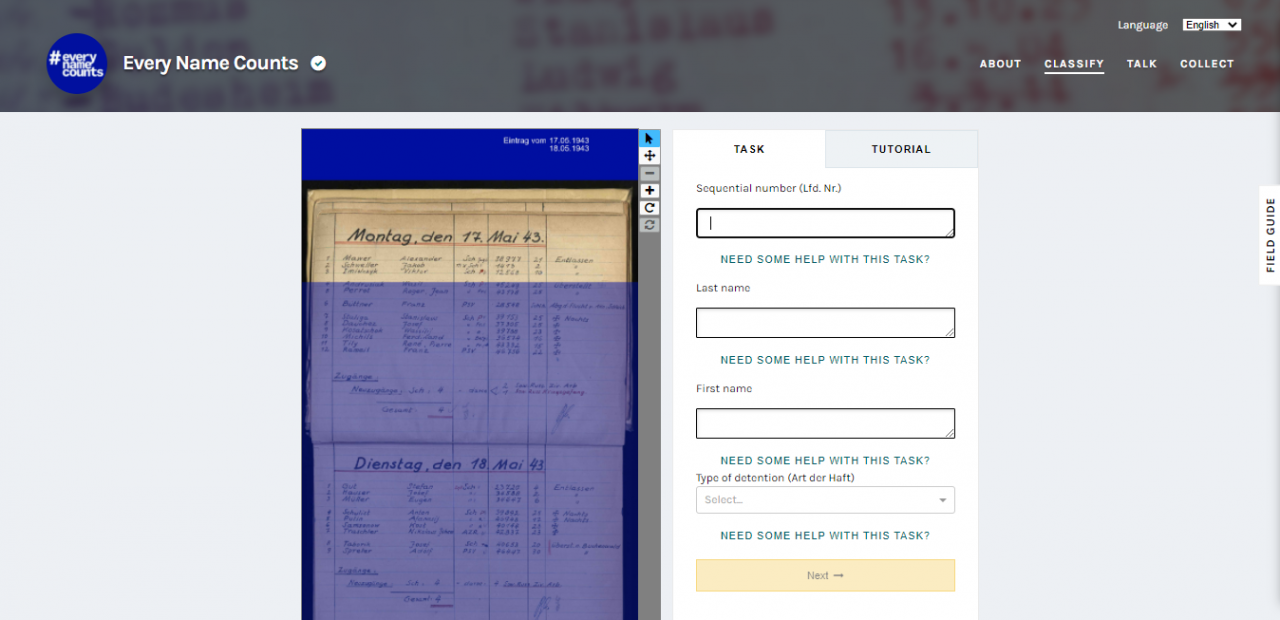Image resolution: width=1280 pixels, height=620 pixels.
Task: Reset the image view
Action: click(650, 225)
